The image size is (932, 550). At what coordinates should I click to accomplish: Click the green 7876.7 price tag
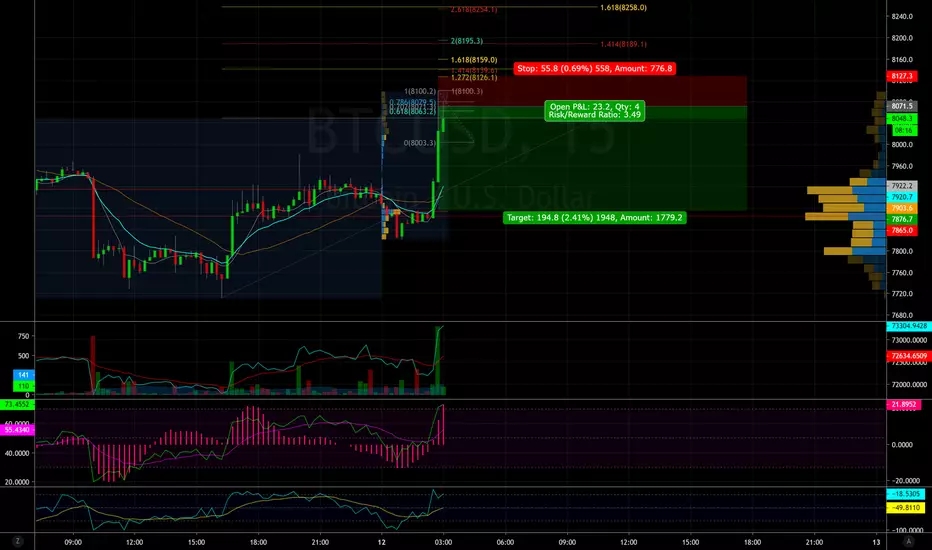(x=902, y=219)
